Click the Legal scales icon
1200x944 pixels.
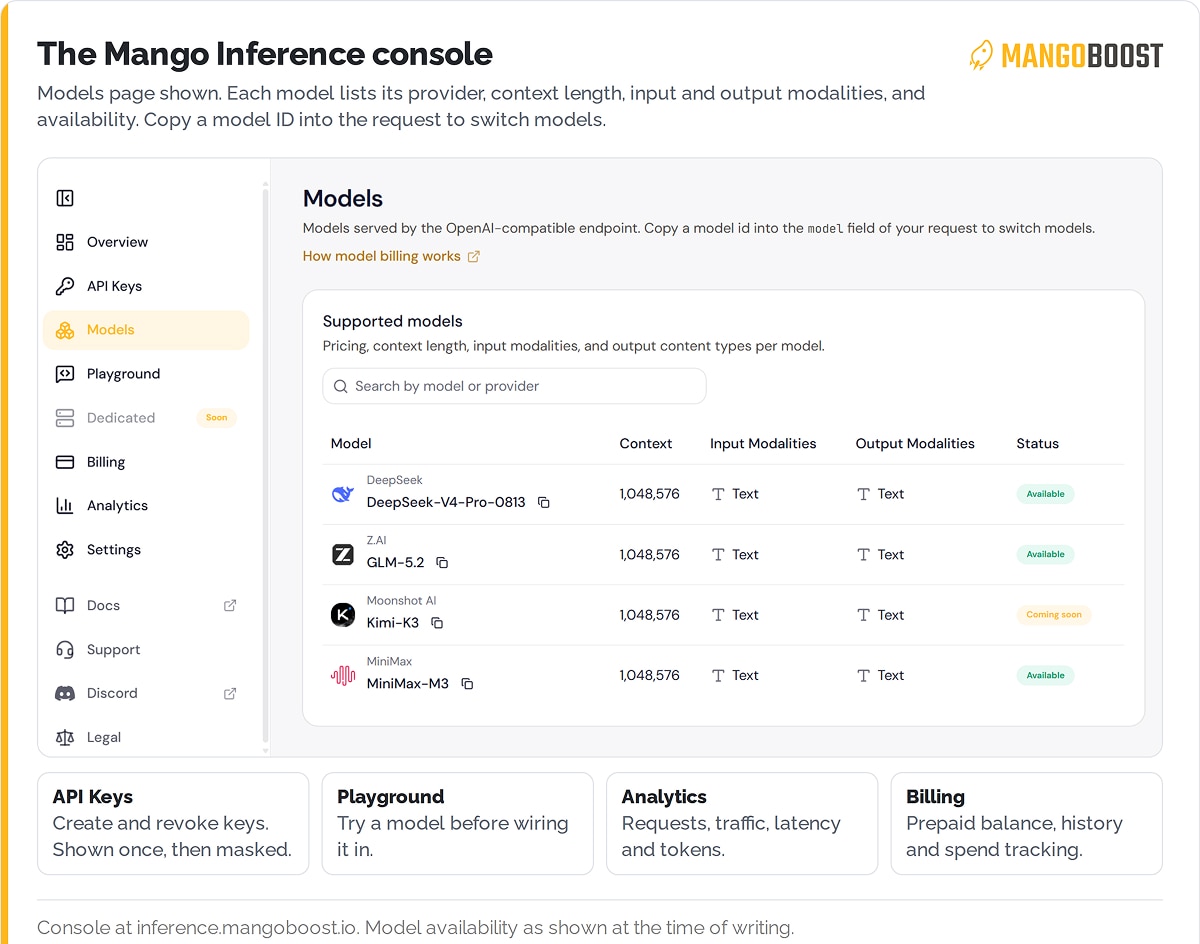click(65, 737)
